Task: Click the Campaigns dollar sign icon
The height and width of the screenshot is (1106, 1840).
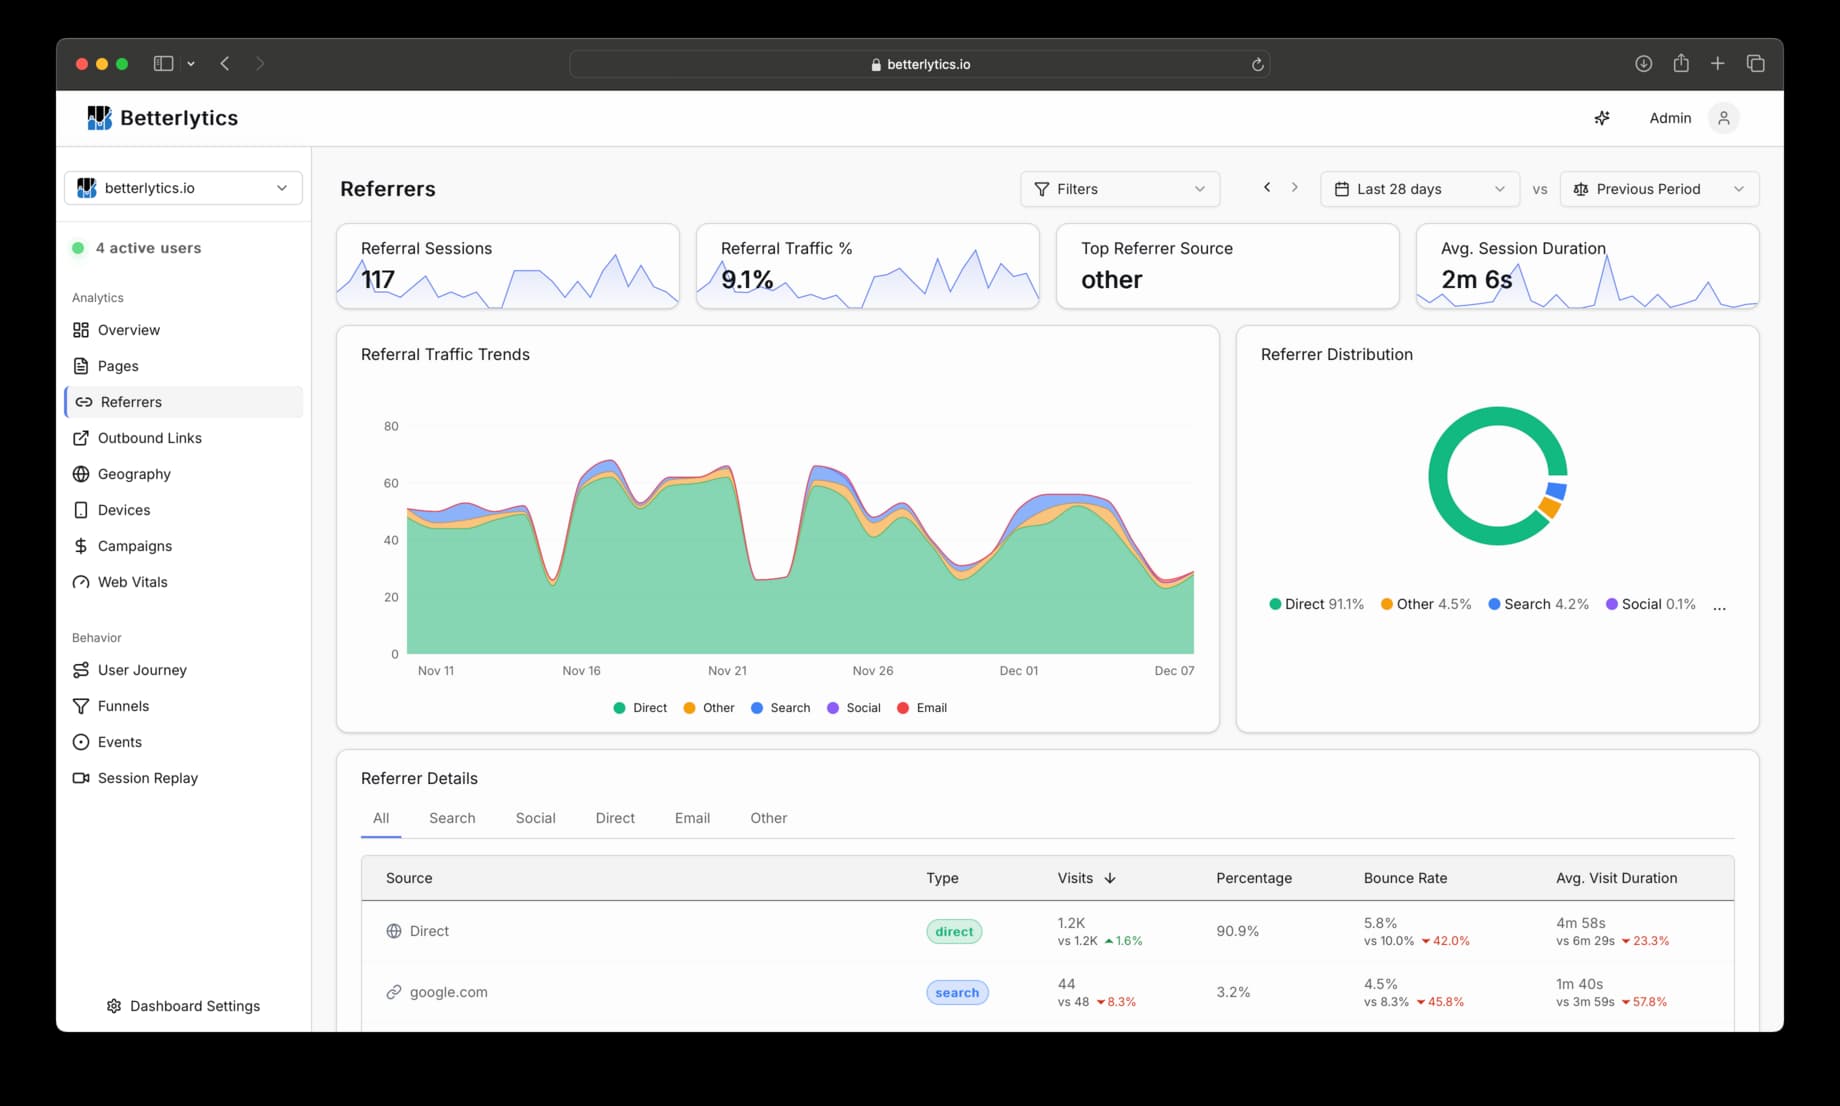Action: [x=81, y=546]
